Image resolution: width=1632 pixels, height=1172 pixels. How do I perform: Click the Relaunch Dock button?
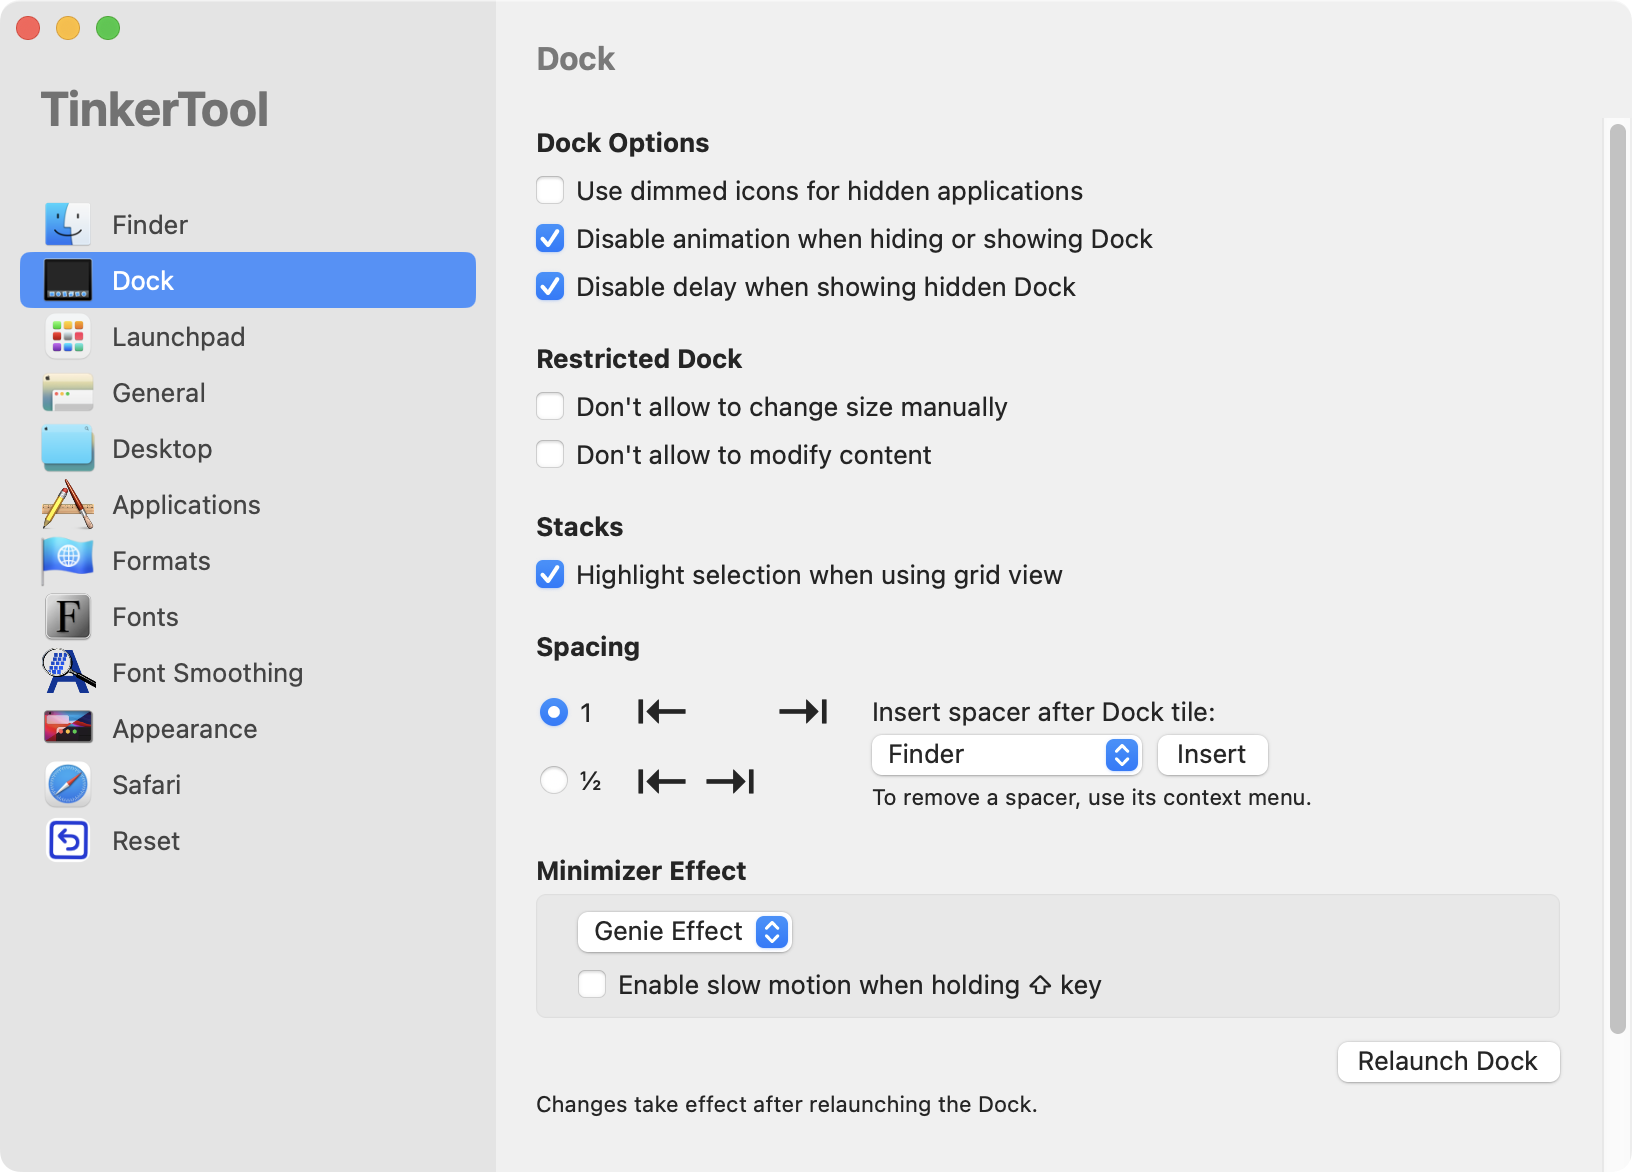click(x=1448, y=1061)
